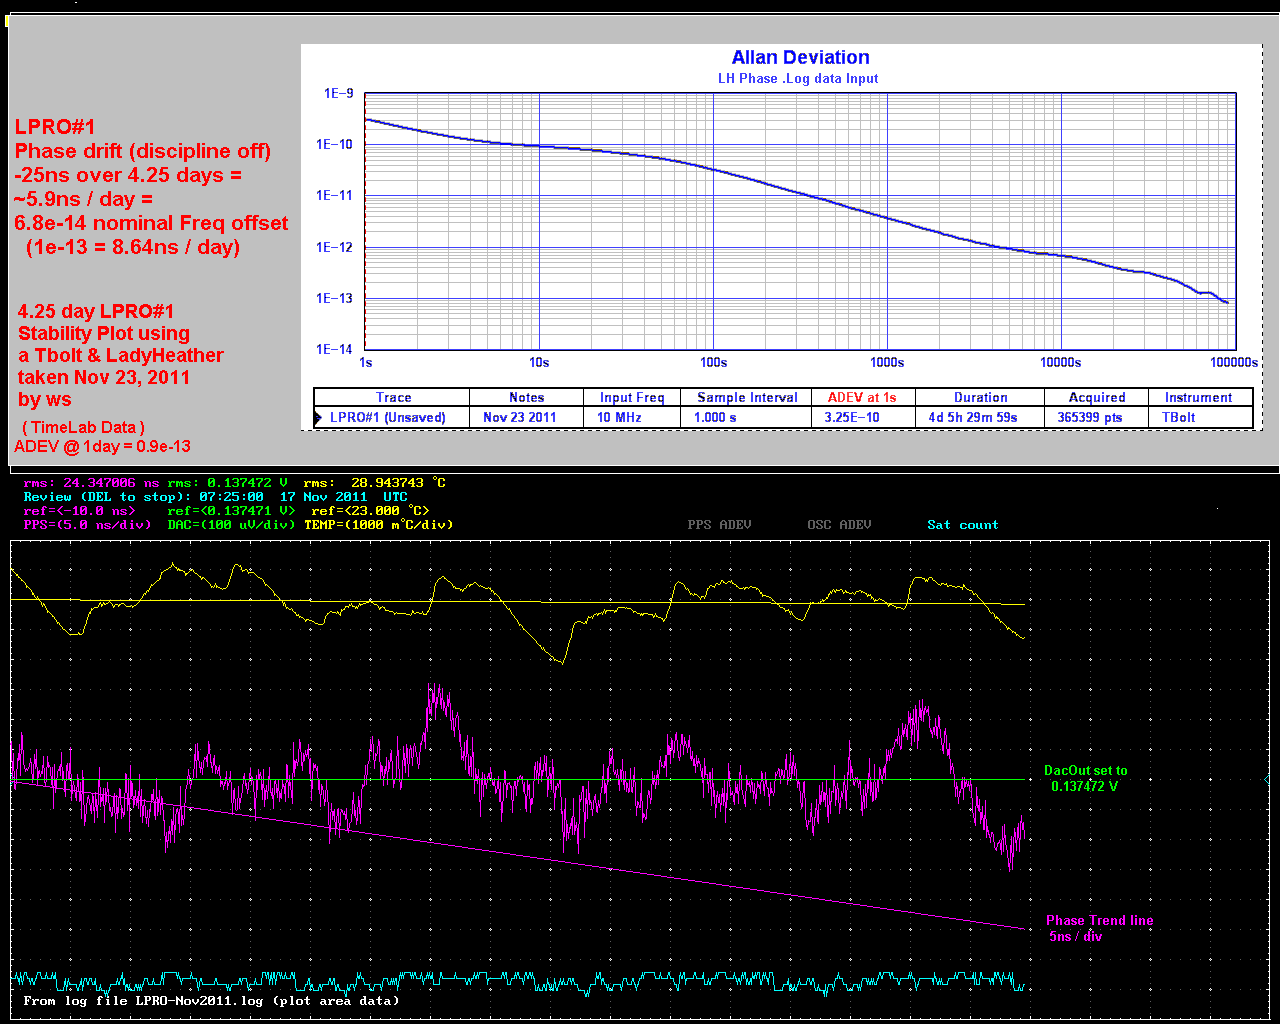This screenshot has width=1280, height=1024.
Task: Click the Allan Deviation plot title
Action: pos(800,58)
